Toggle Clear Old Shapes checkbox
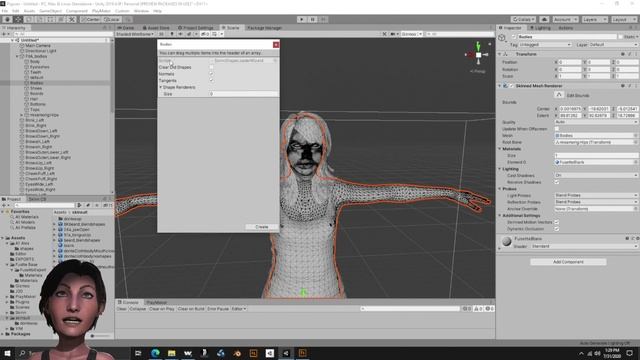 (211, 67)
